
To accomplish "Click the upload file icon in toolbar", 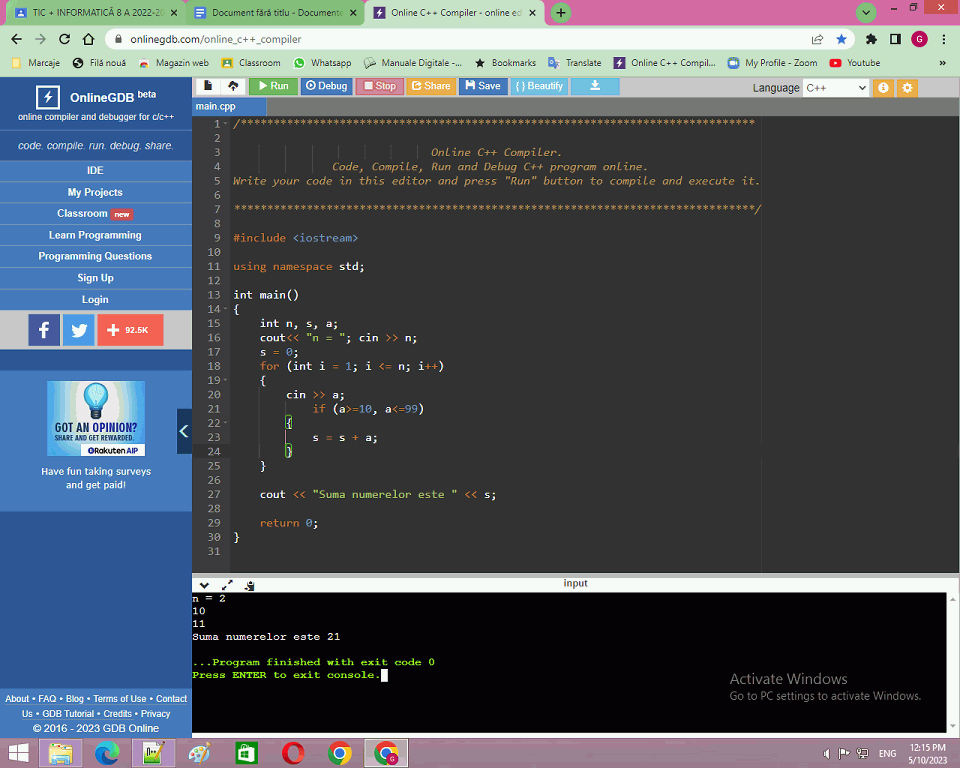I will [x=233, y=86].
